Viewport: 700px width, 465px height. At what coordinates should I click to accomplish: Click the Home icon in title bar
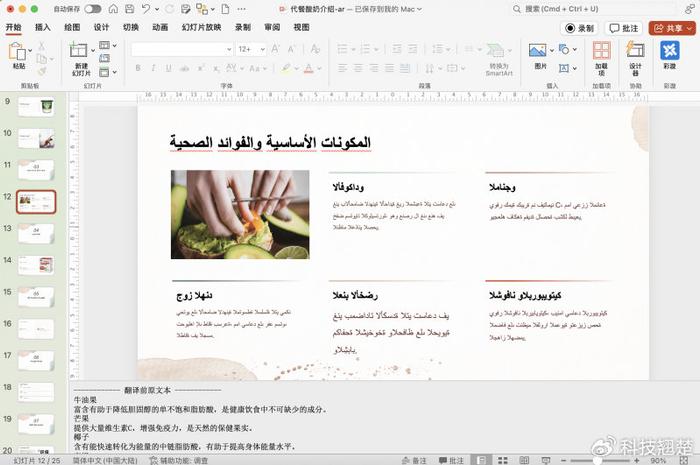[x=113, y=9]
